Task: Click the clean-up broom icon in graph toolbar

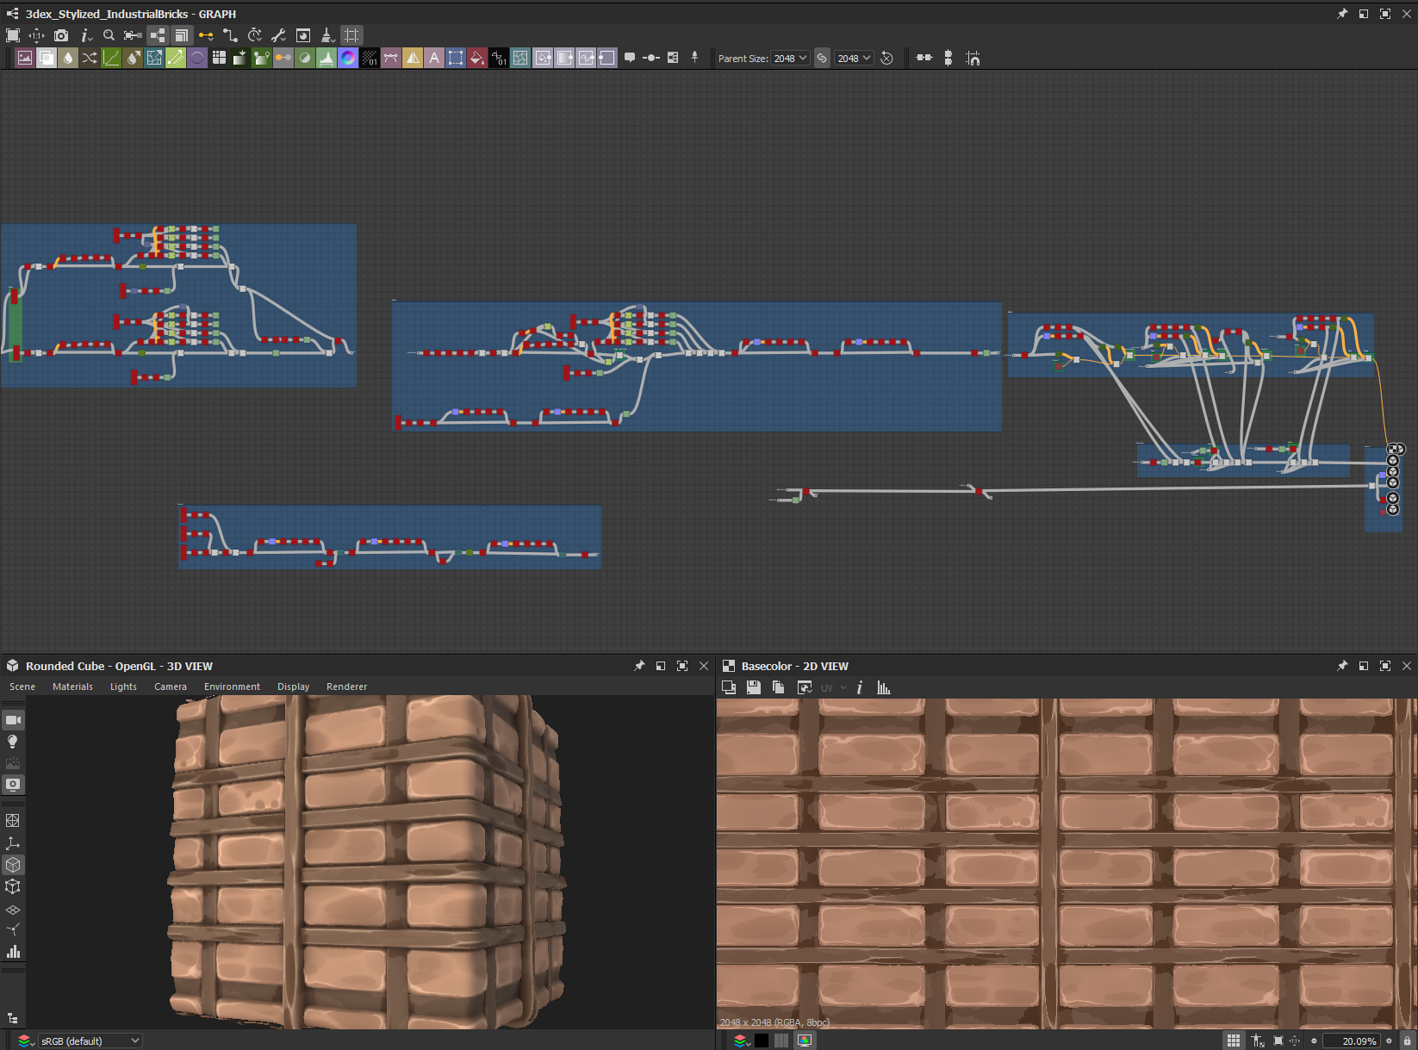Action: [x=327, y=36]
